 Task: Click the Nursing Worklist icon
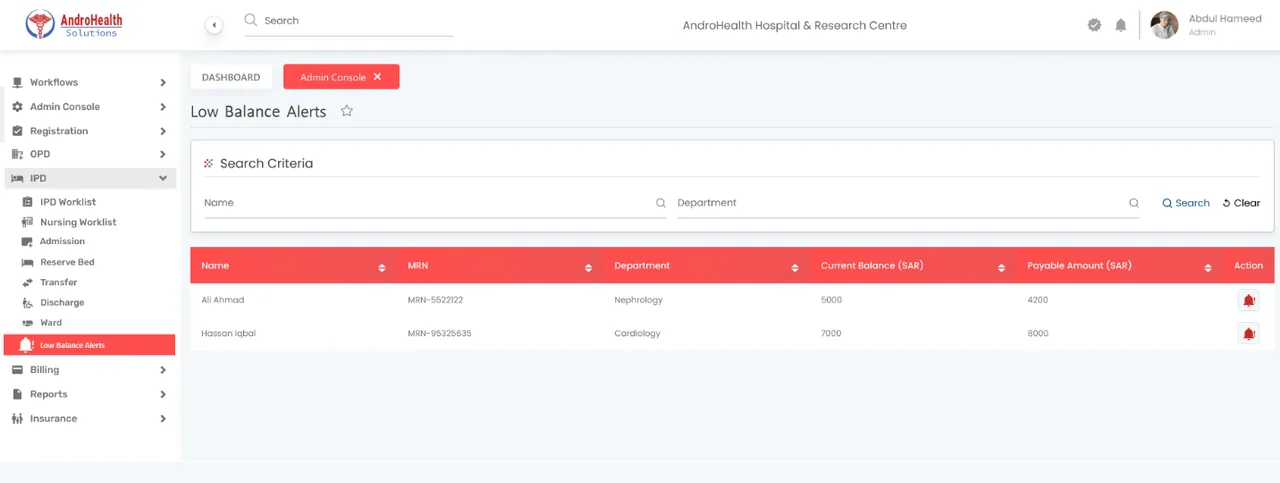click(x=28, y=222)
